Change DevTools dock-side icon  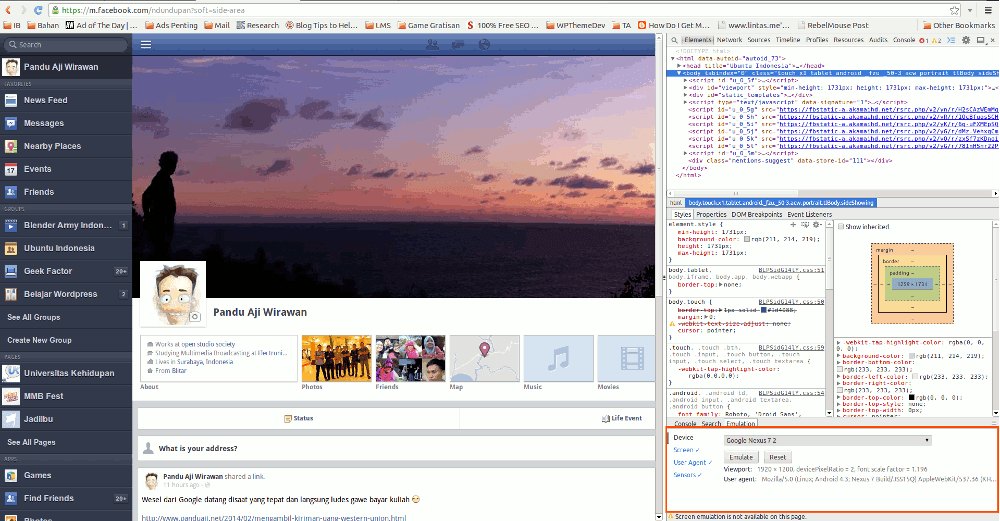point(980,40)
